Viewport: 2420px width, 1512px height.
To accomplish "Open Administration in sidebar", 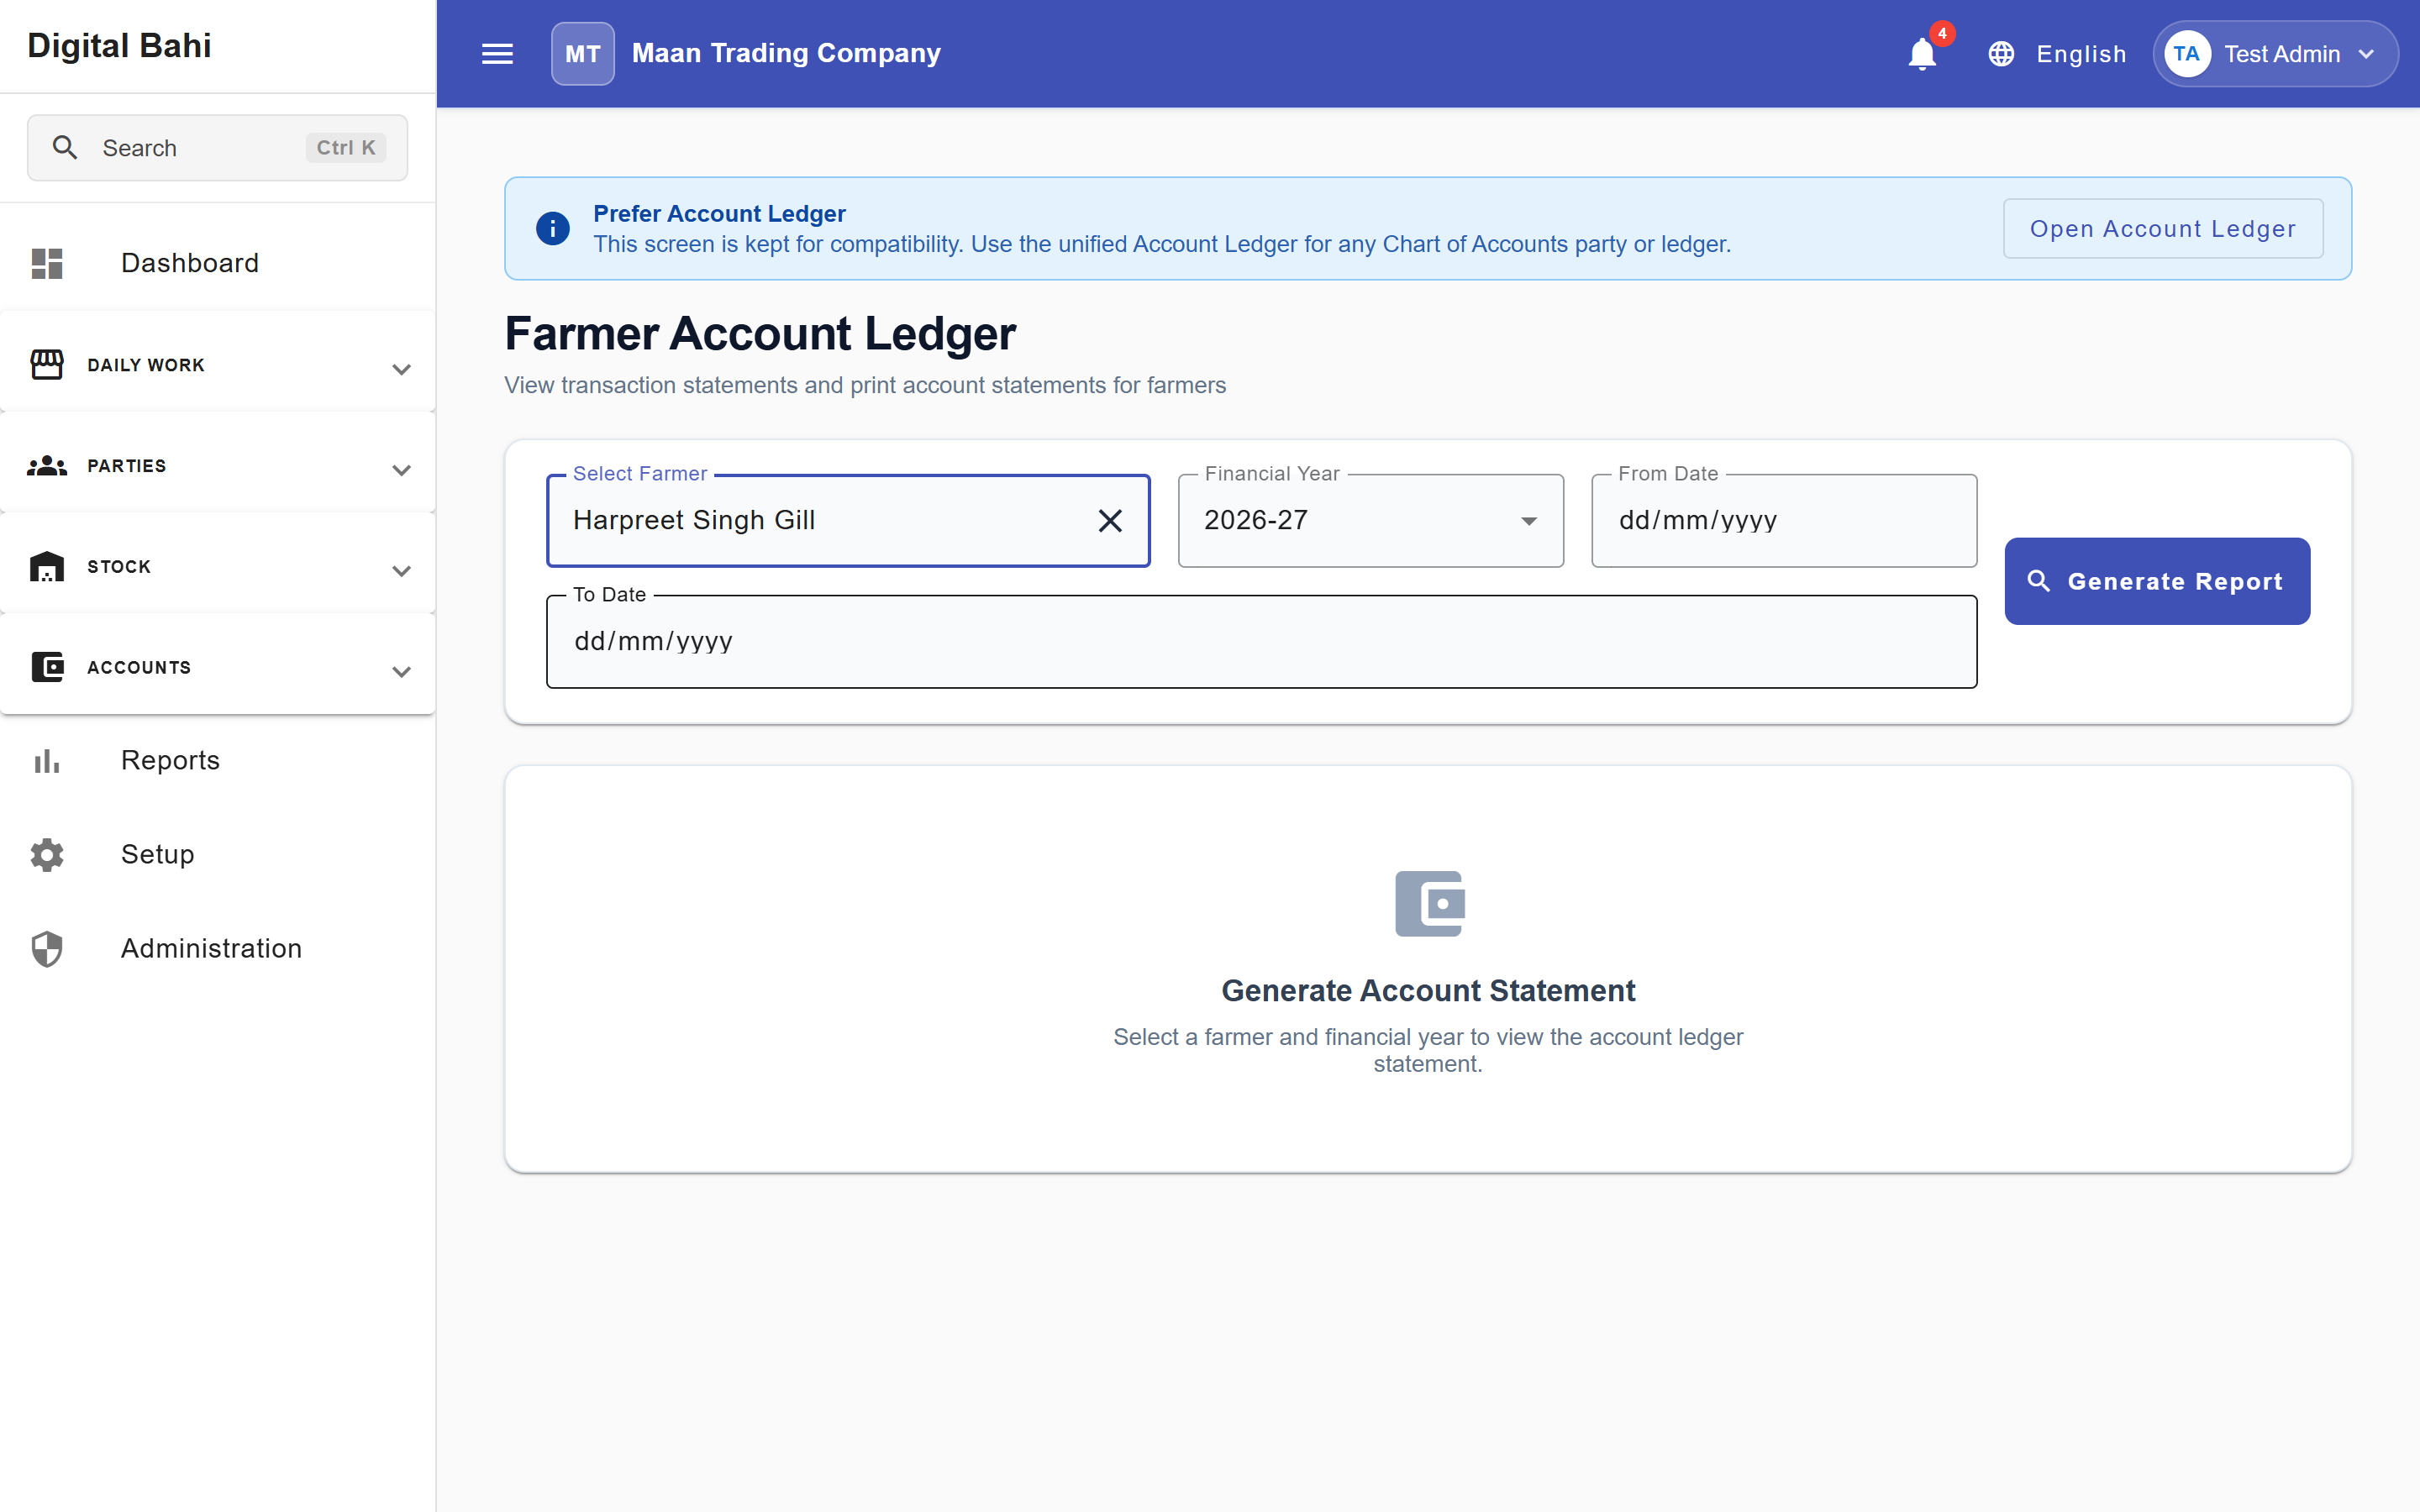I will pos(218,949).
